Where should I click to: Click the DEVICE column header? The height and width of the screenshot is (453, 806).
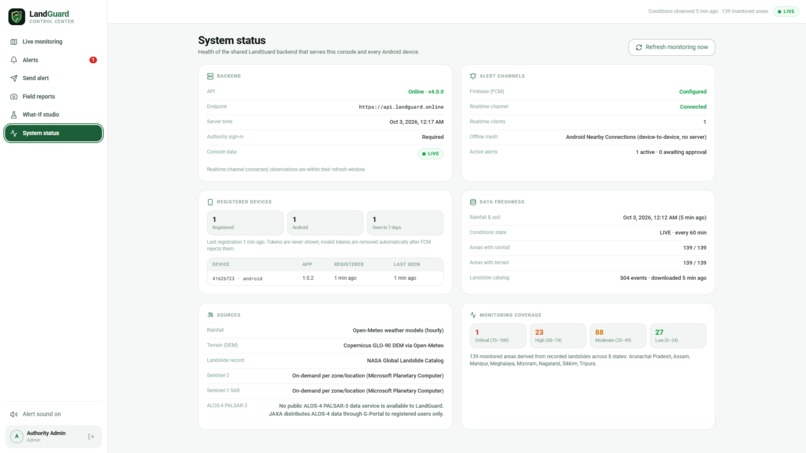(x=221, y=264)
